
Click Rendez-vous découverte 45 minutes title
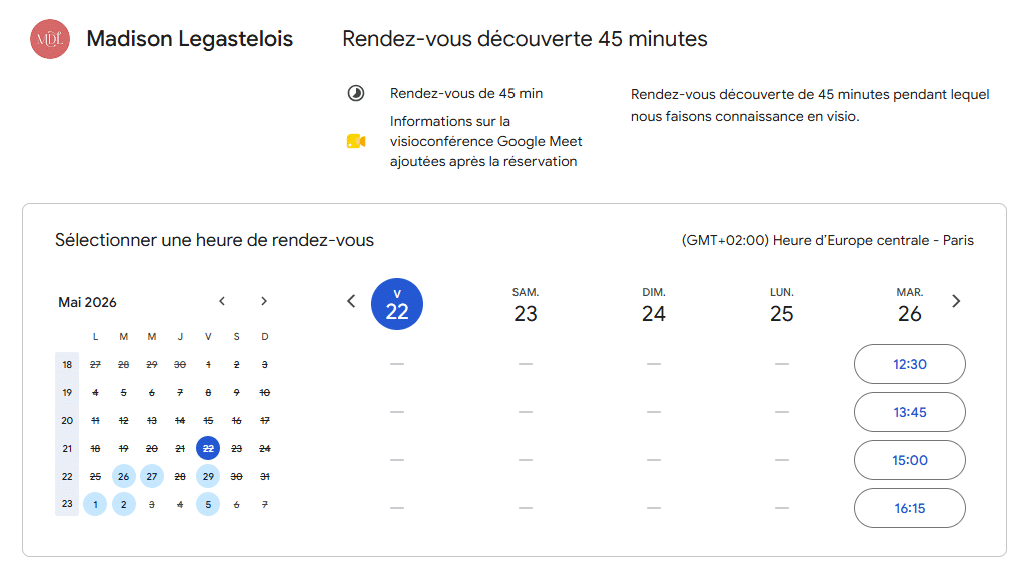(x=524, y=39)
